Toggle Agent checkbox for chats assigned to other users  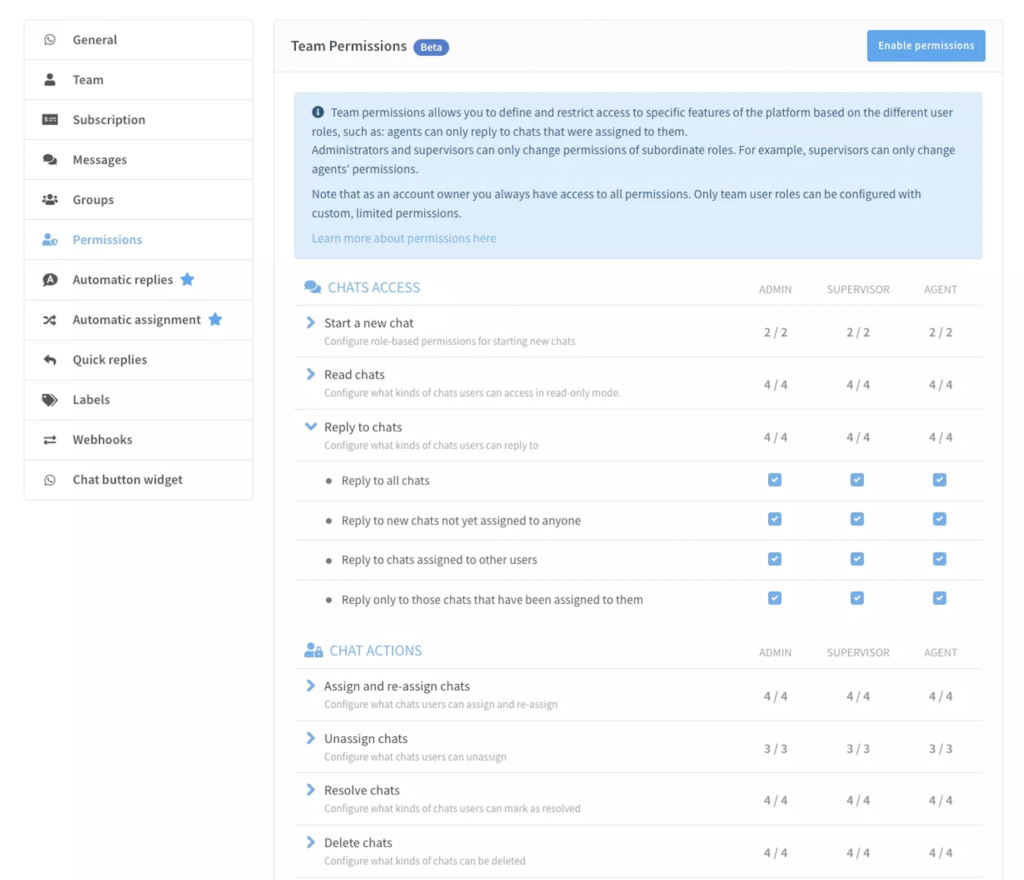click(939, 559)
